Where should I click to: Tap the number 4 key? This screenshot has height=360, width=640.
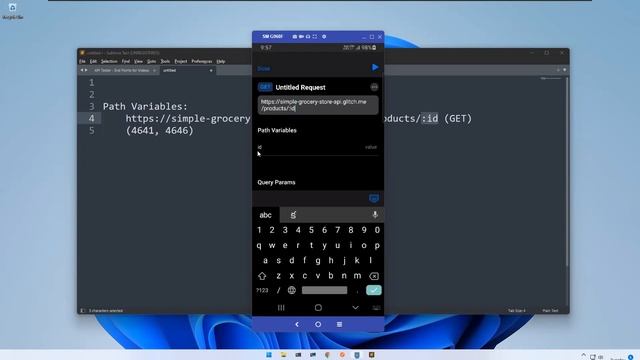click(x=298, y=230)
